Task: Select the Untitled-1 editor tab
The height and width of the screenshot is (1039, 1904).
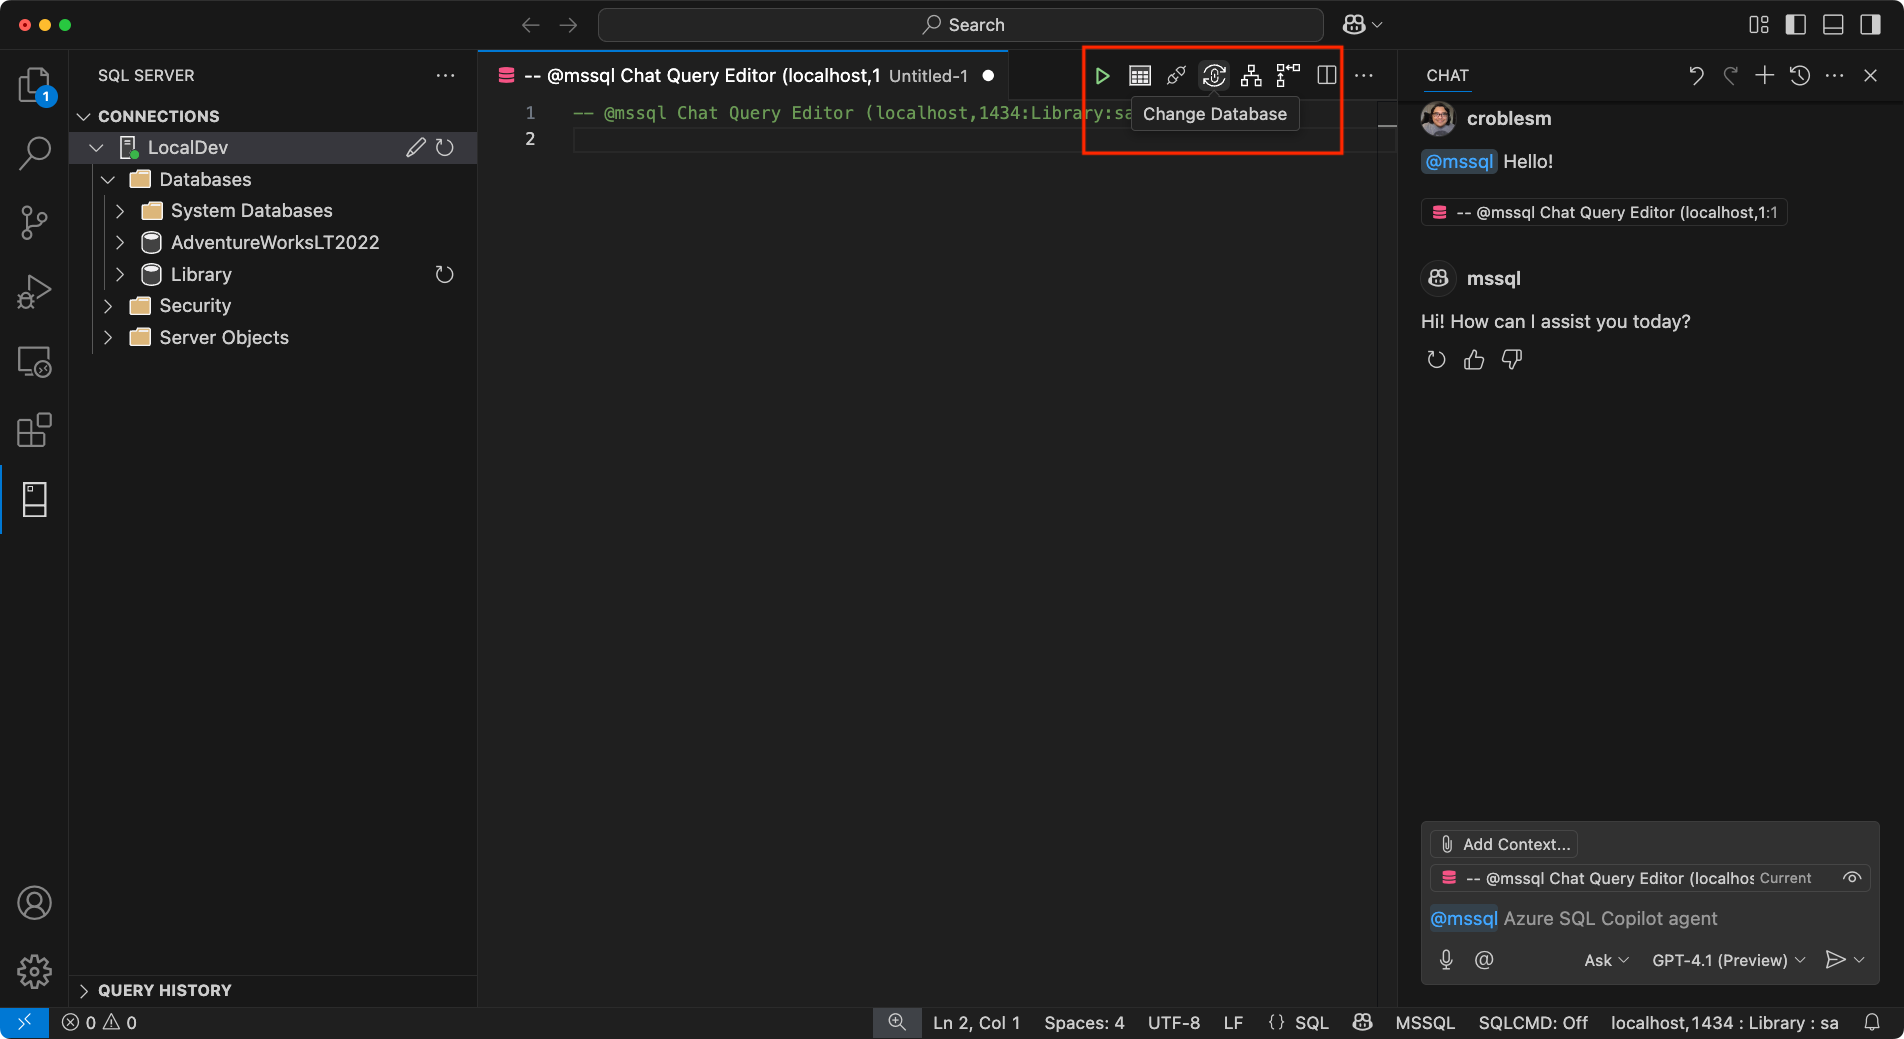Action: (928, 75)
